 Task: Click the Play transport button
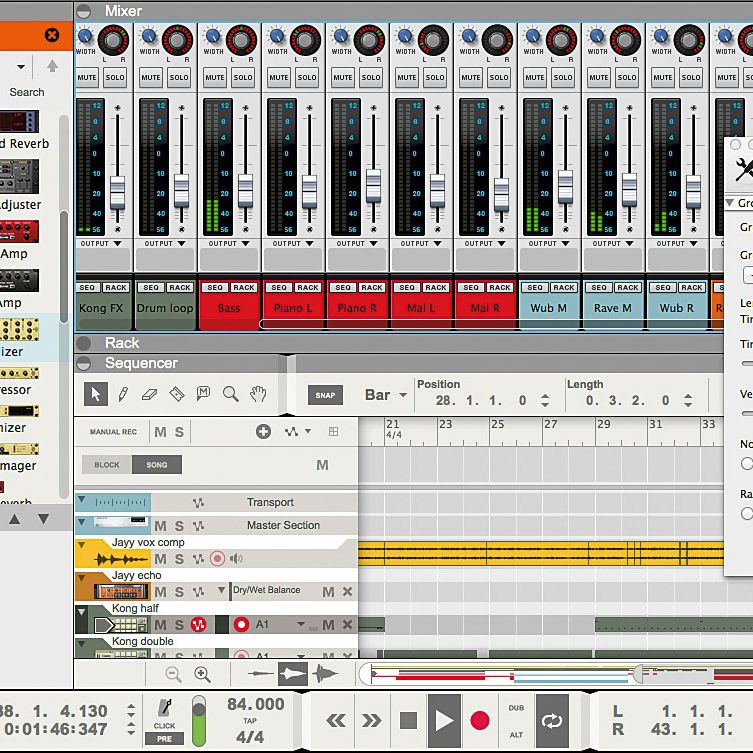coord(444,720)
